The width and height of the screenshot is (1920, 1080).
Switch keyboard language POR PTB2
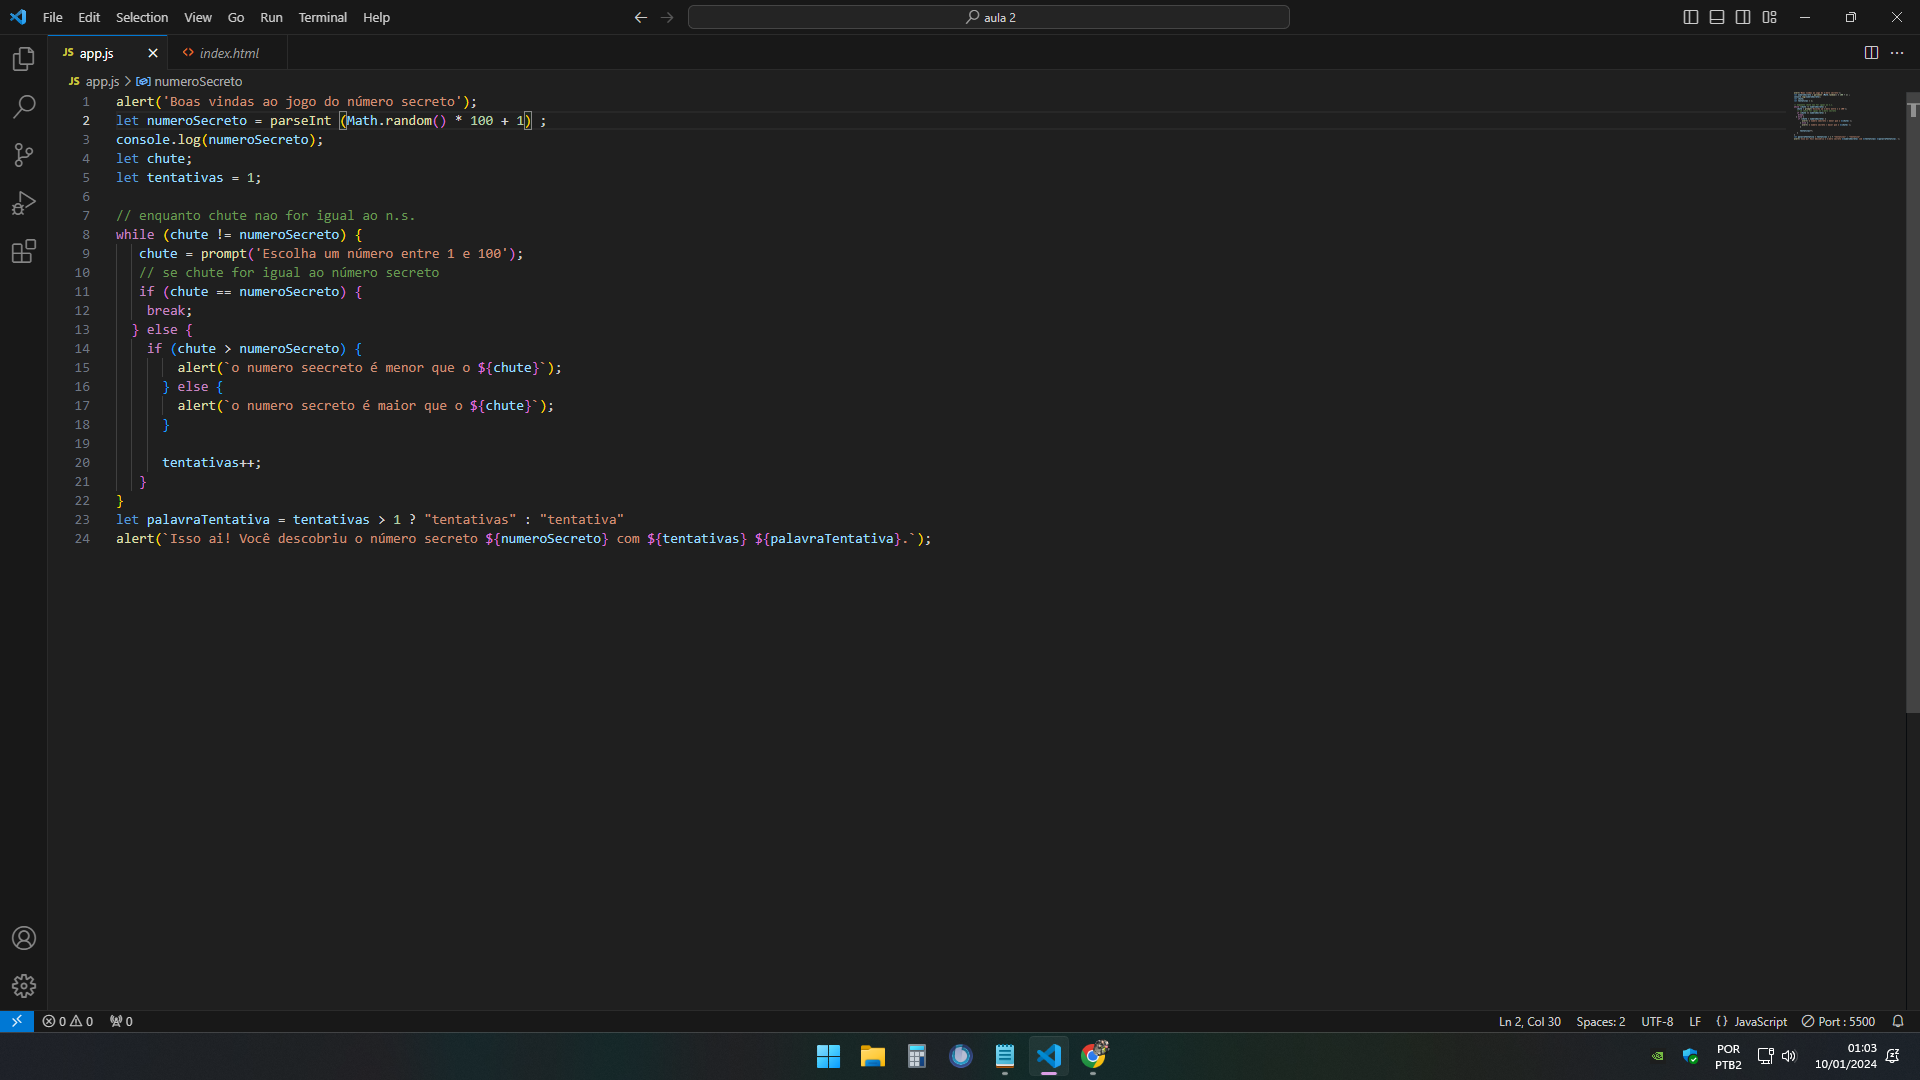coord(1728,1056)
